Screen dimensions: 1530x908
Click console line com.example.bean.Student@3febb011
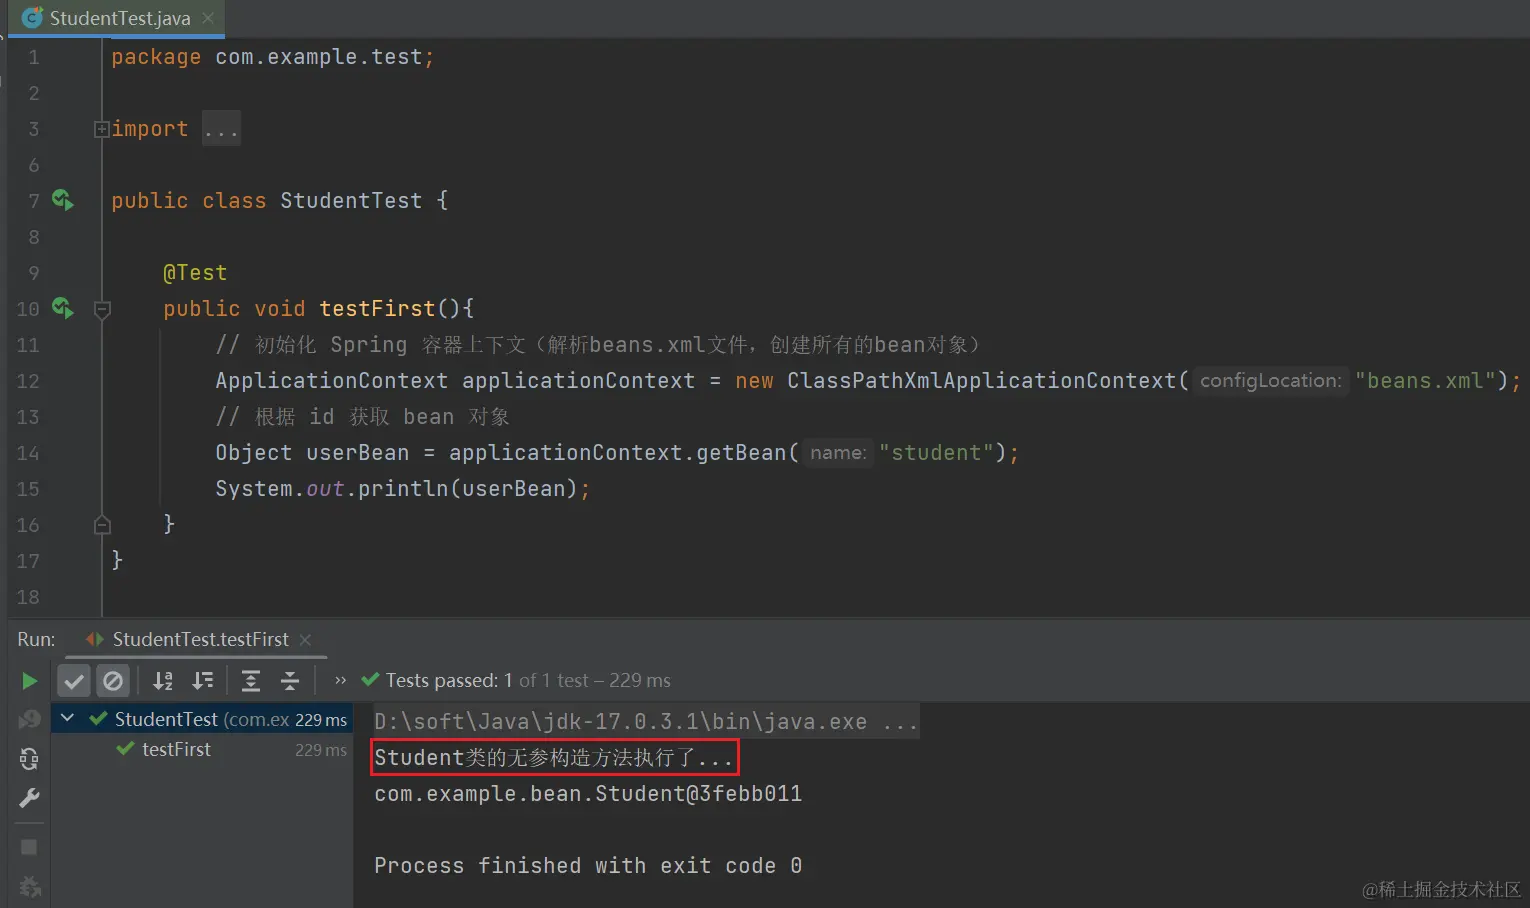coord(588,794)
